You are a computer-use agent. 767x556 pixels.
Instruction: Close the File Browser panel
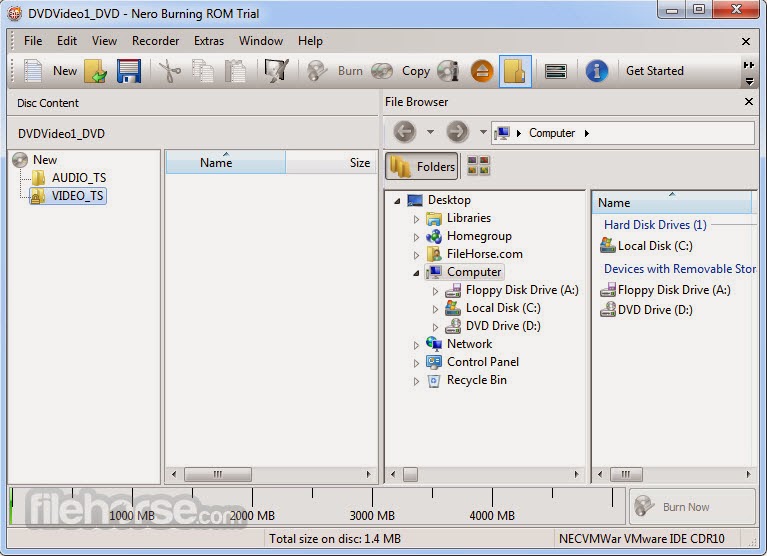coord(748,102)
